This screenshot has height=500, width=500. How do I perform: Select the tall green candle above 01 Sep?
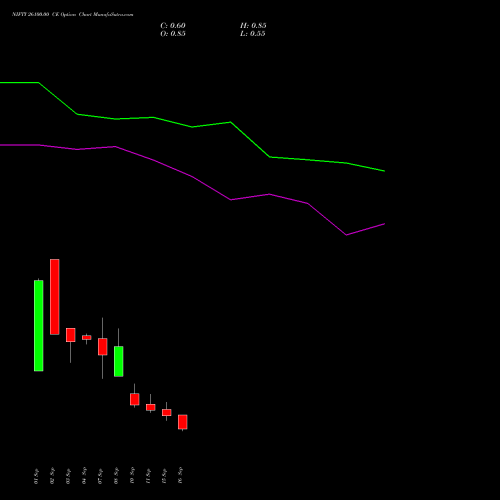[x=39, y=325]
